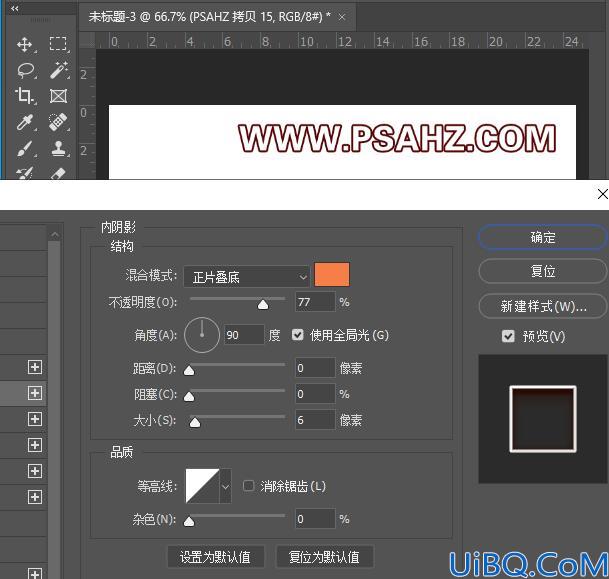This screenshot has width=609, height=579.
Task: Click the style preview thumbnail
Action: [543, 419]
